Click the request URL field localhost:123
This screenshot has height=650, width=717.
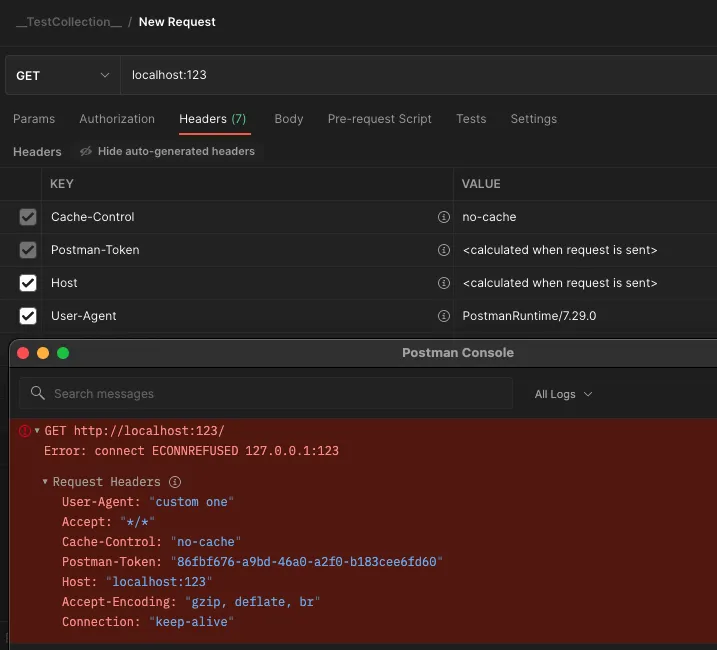pos(418,75)
